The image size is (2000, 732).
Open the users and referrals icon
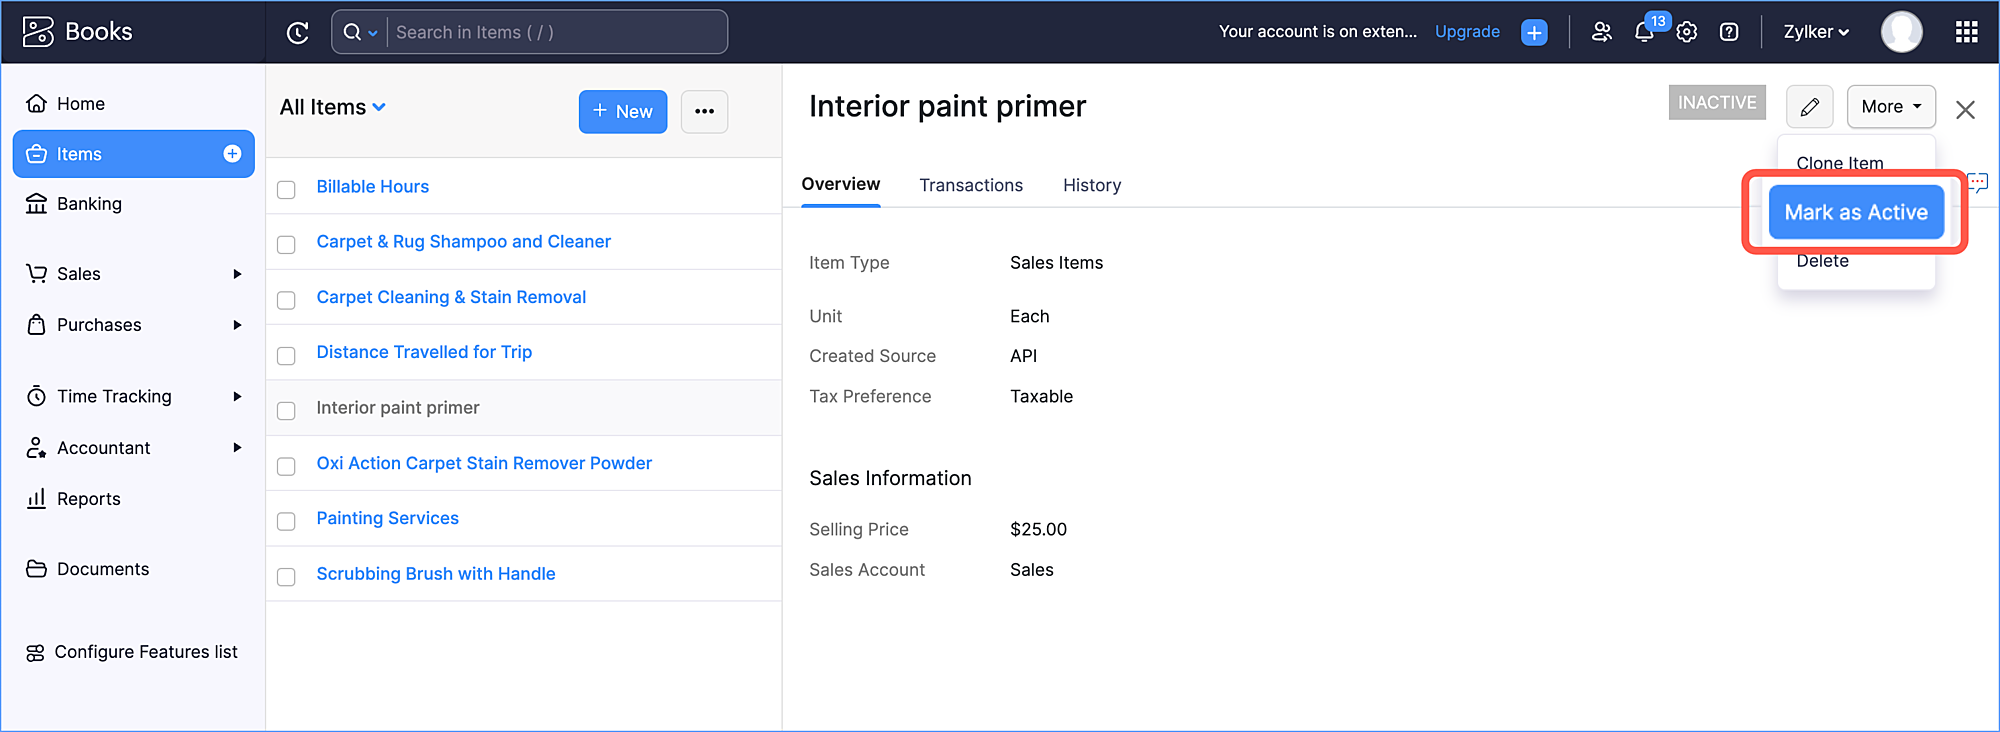click(x=1601, y=33)
